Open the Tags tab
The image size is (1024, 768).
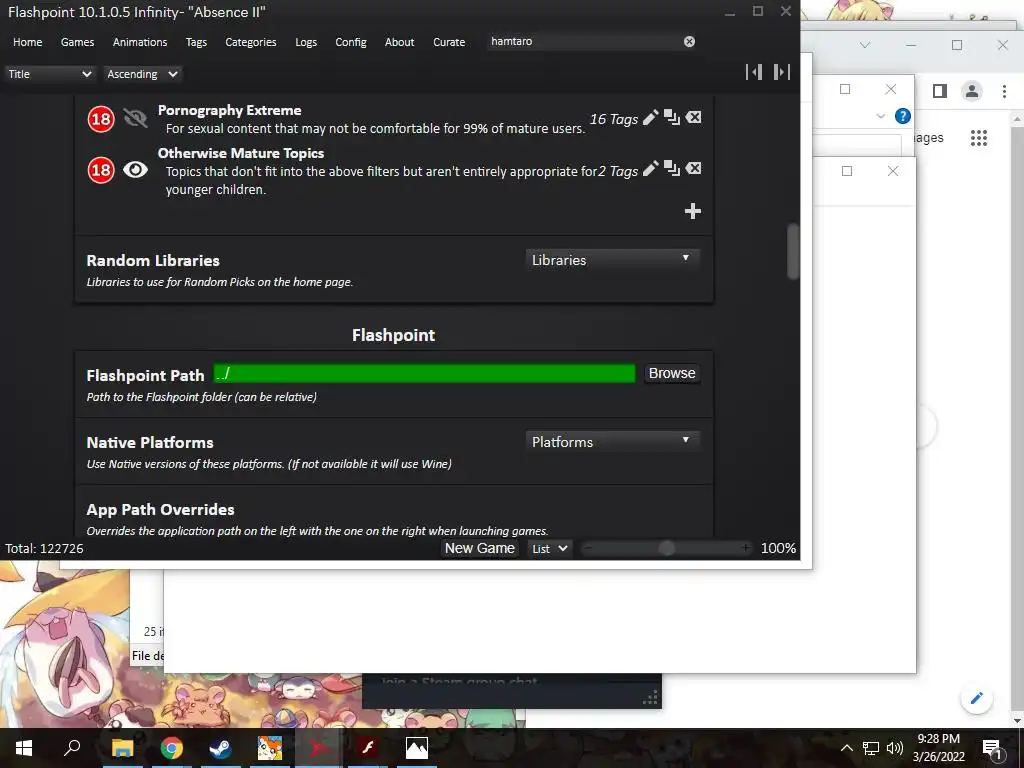(x=196, y=42)
